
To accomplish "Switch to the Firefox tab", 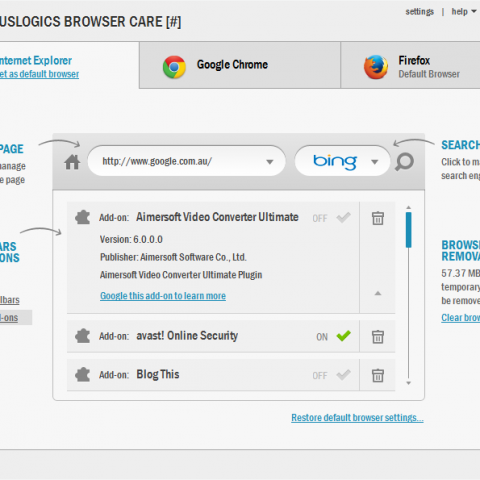I will 410,65.
